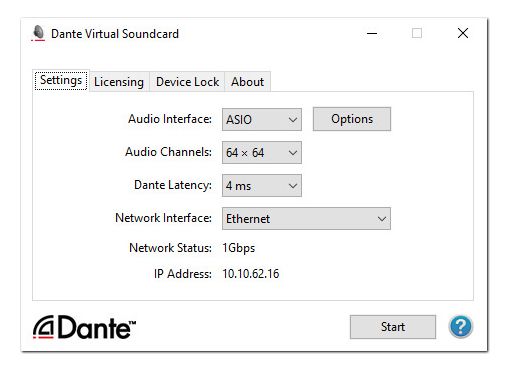Click the blue help question mark icon

[x=460, y=327]
